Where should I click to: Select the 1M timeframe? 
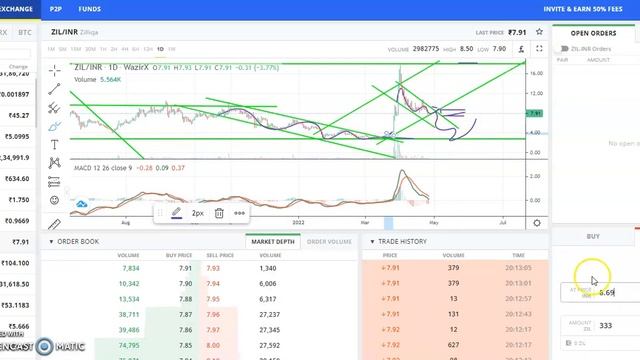51,49
